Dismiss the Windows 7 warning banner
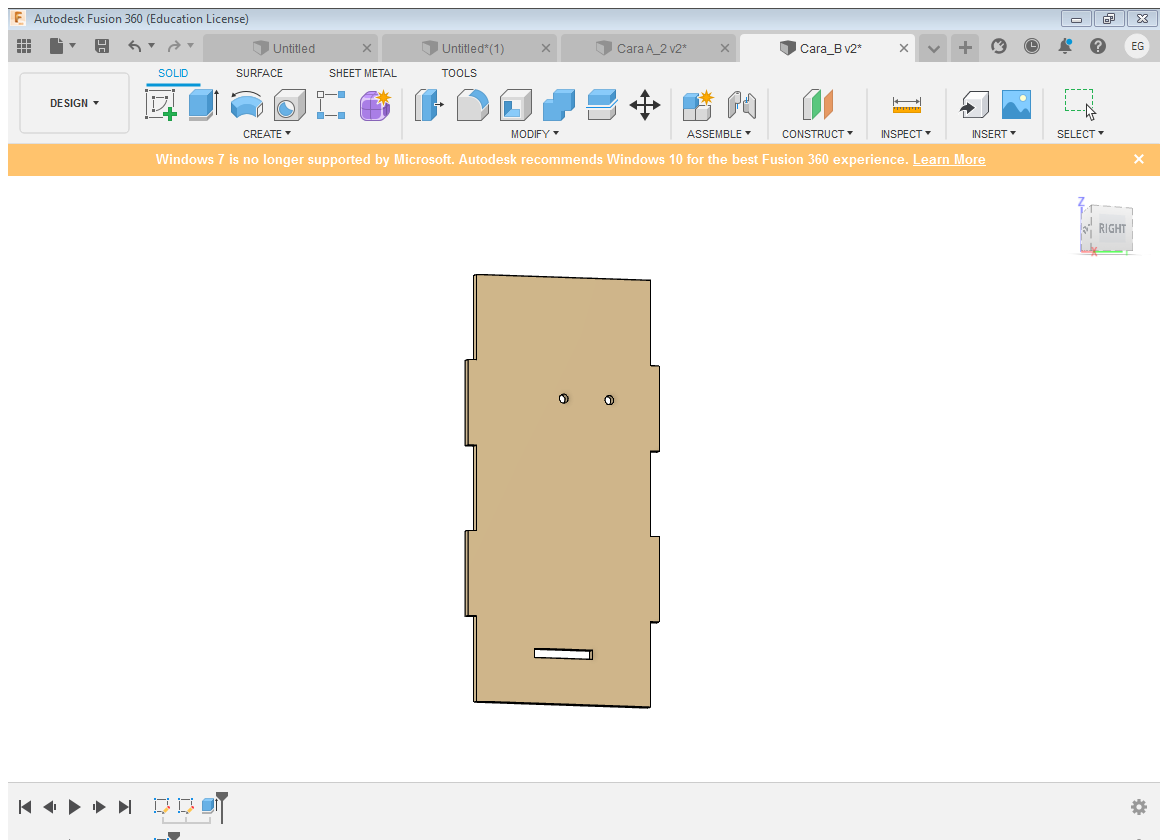The width and height of the screenshot is (1168, 840). 1139,159
